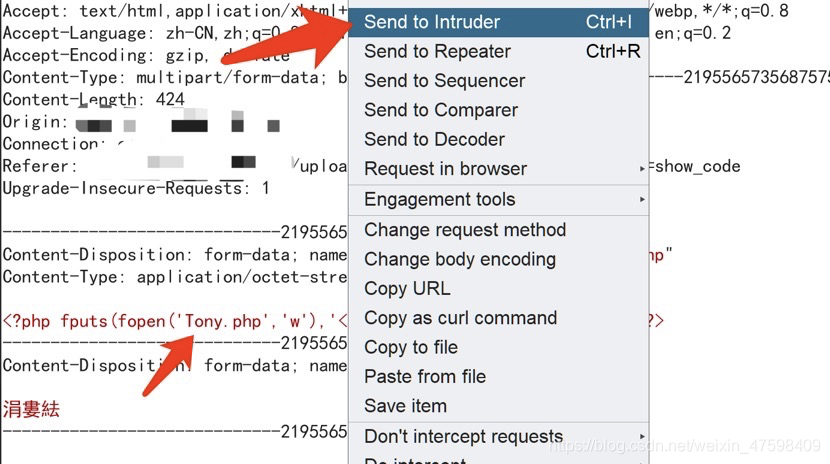Screen dimensions: 830x464
Task: Select Change body encoding
Action: (459, 259)
